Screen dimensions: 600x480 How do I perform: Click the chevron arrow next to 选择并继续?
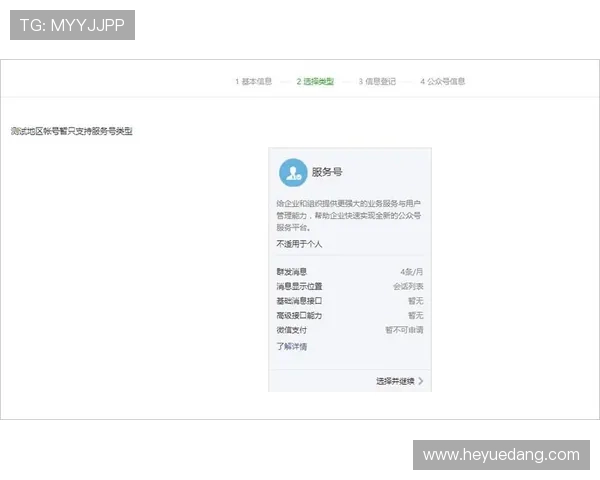coord(421,381)
